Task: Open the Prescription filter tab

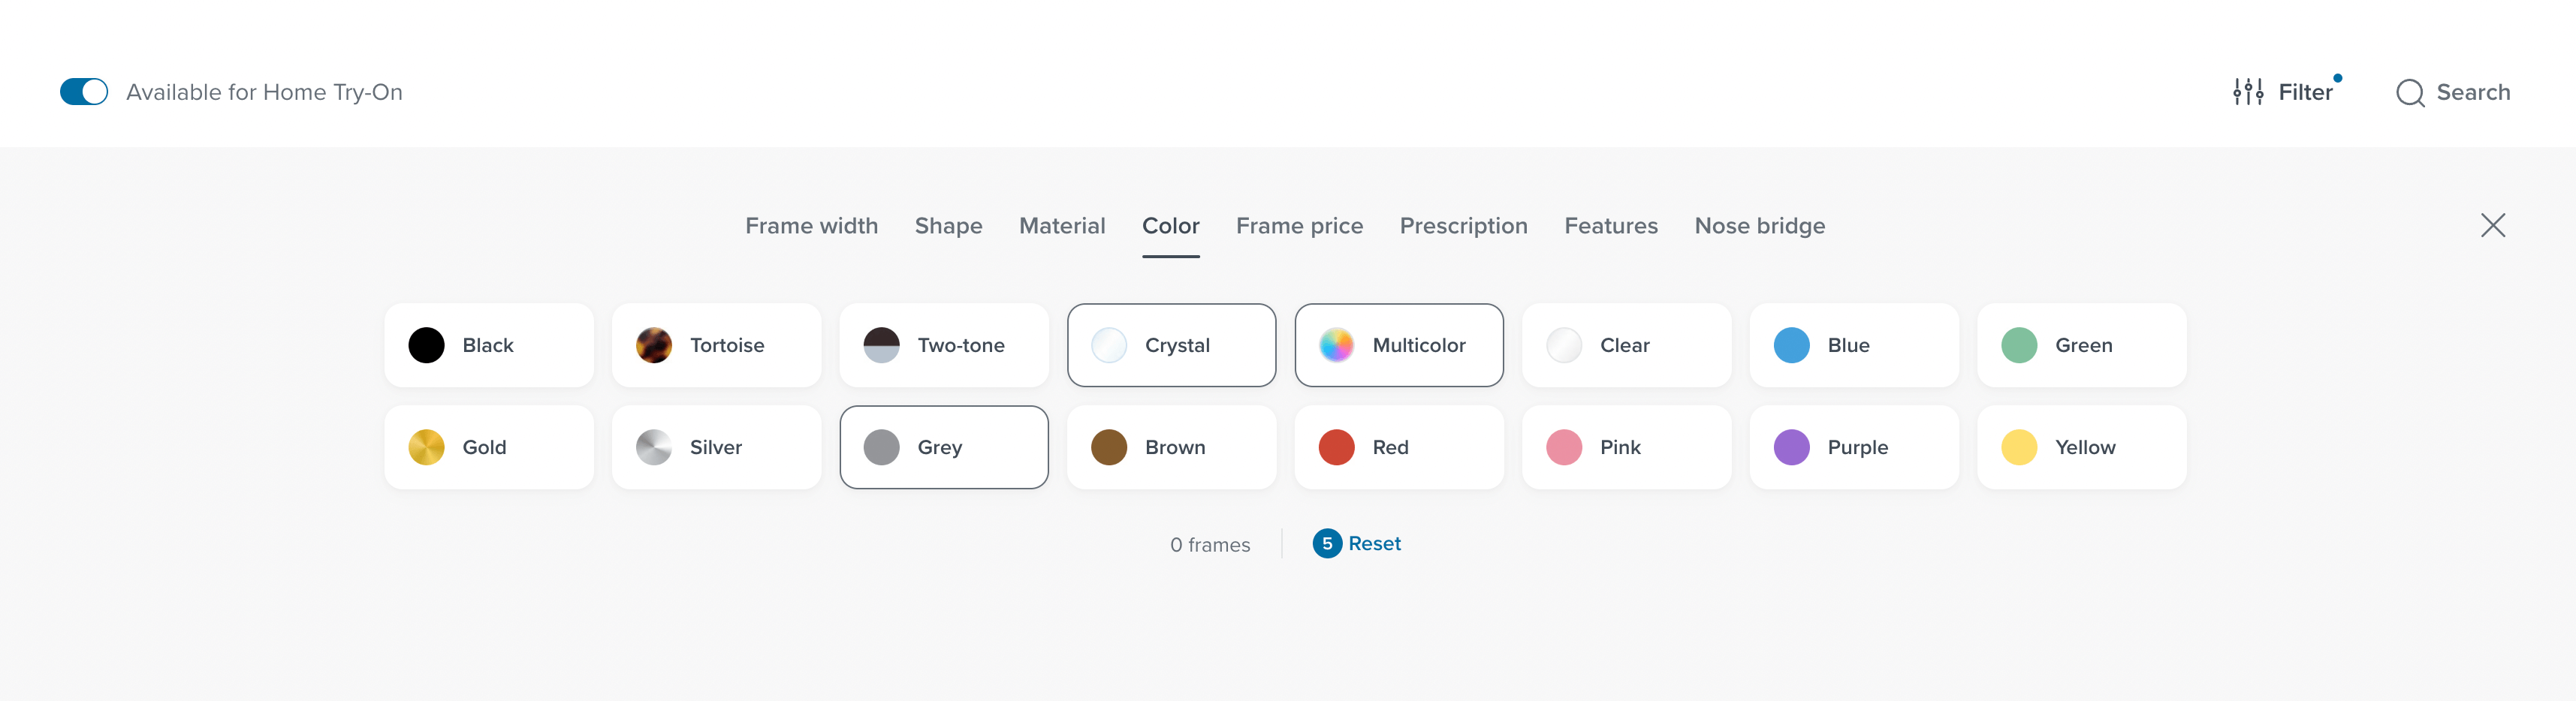Action: tap(1463, 226)
